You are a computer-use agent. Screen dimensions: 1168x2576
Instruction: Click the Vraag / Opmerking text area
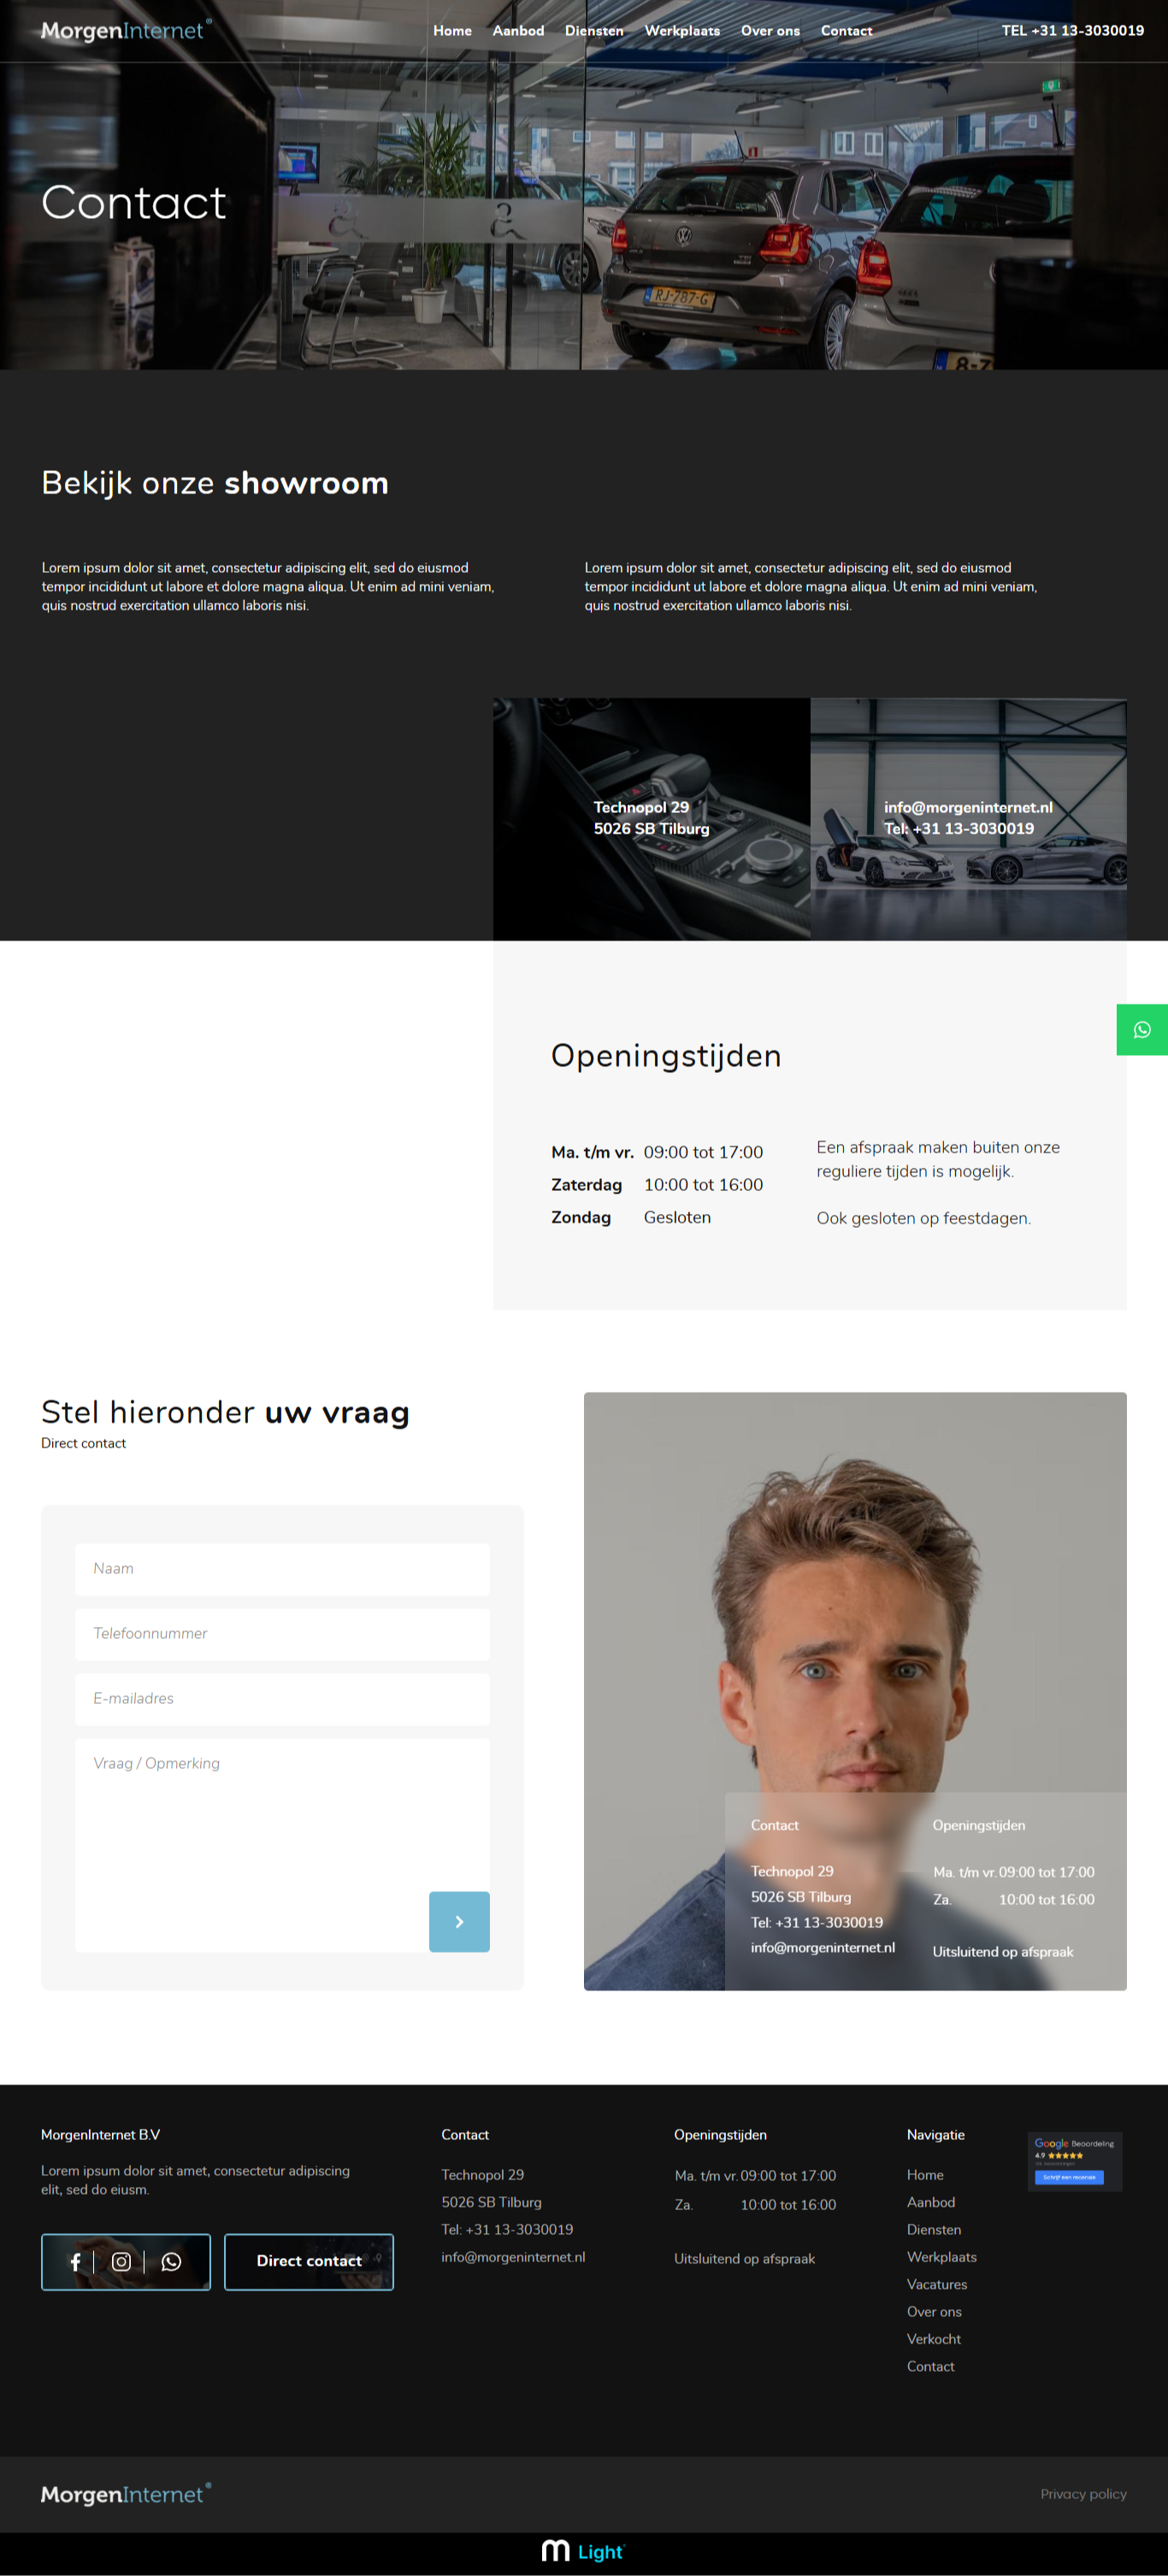point(282,1844)
